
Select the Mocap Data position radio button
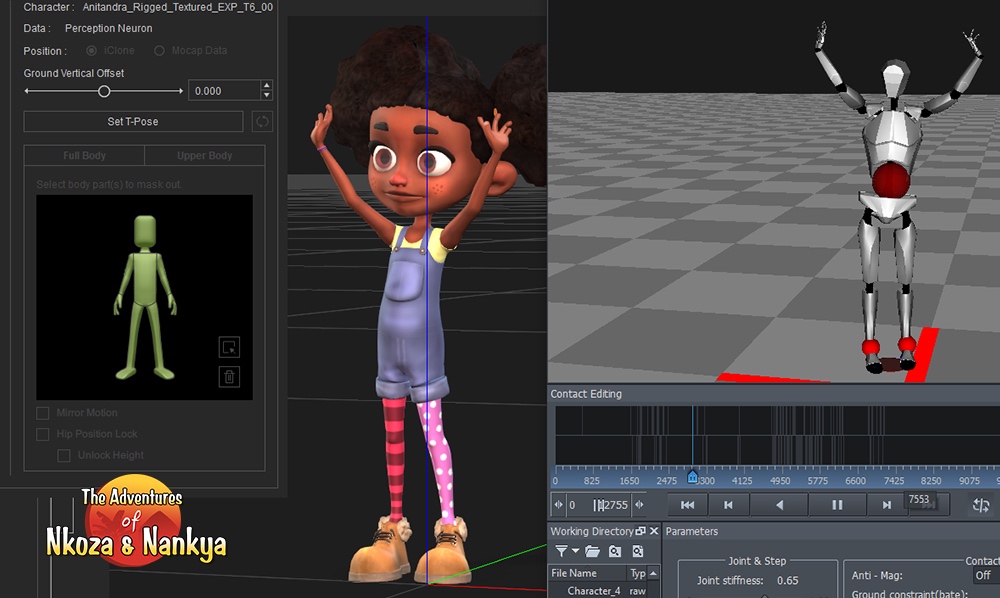point(160,51)
